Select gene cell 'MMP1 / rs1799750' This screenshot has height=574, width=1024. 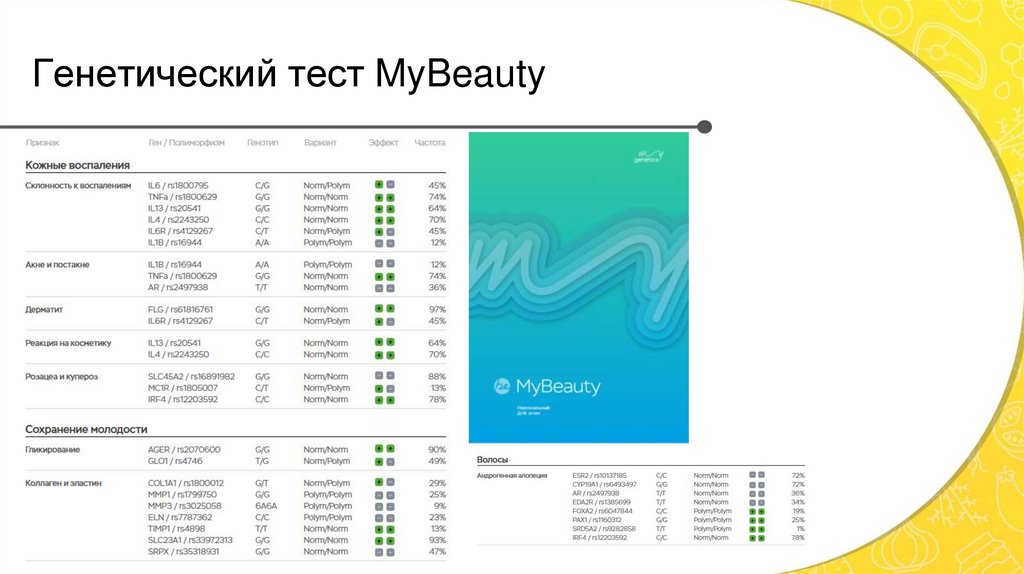point(182,495)
